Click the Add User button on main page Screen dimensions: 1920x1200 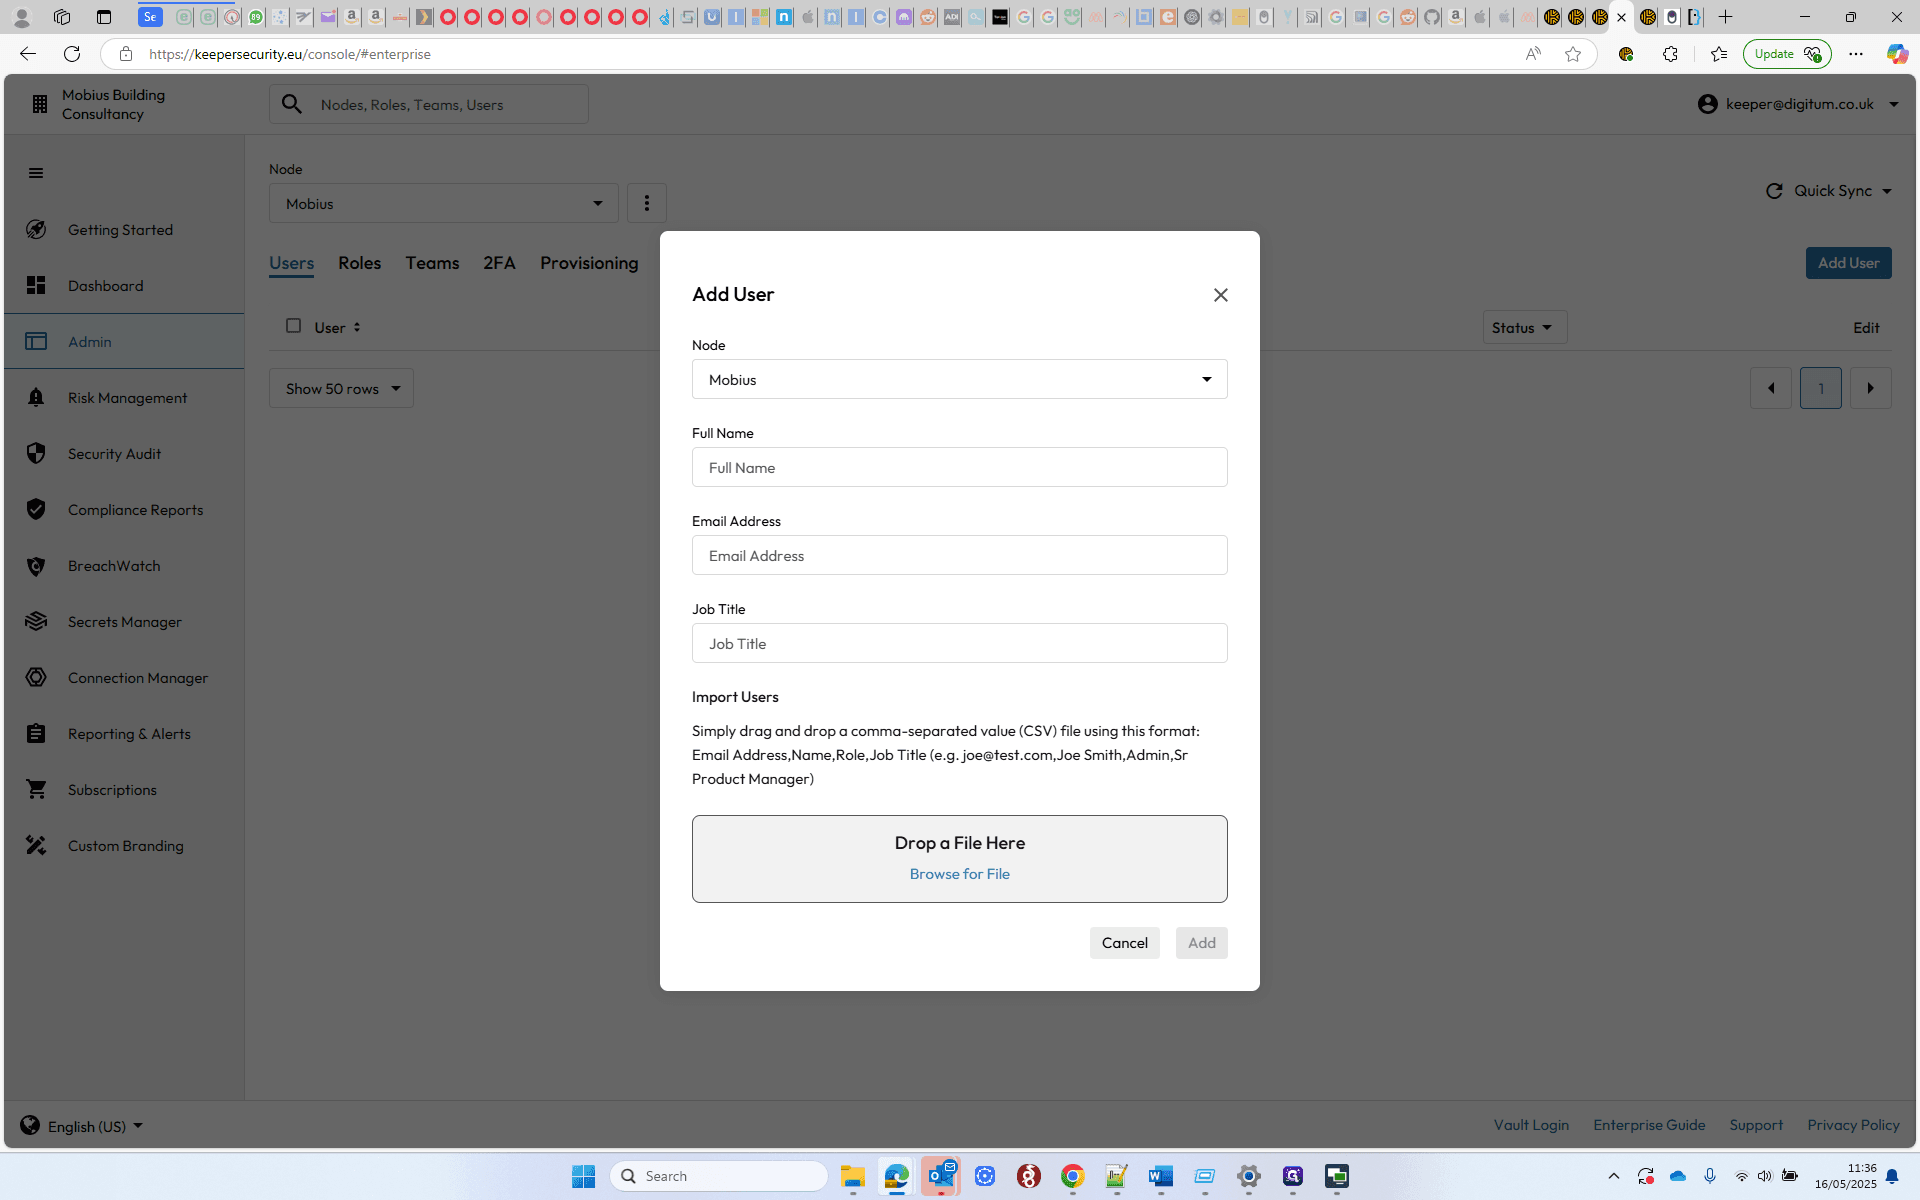[1848, 263]
